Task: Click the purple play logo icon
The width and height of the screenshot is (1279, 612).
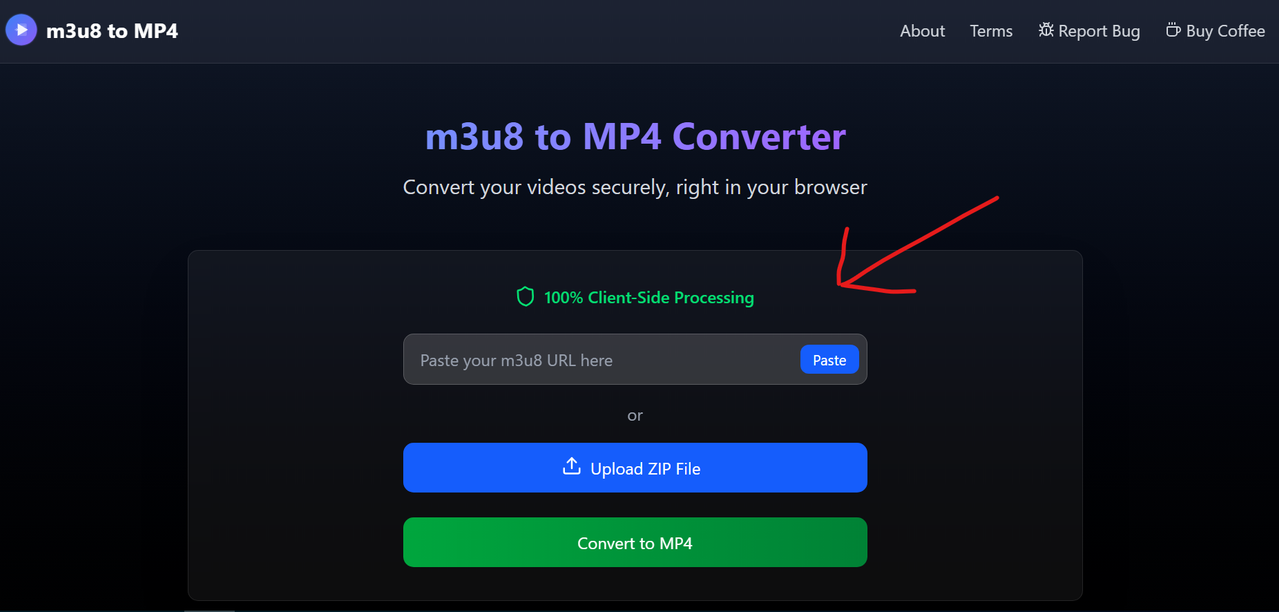Action: coord(21,30)
